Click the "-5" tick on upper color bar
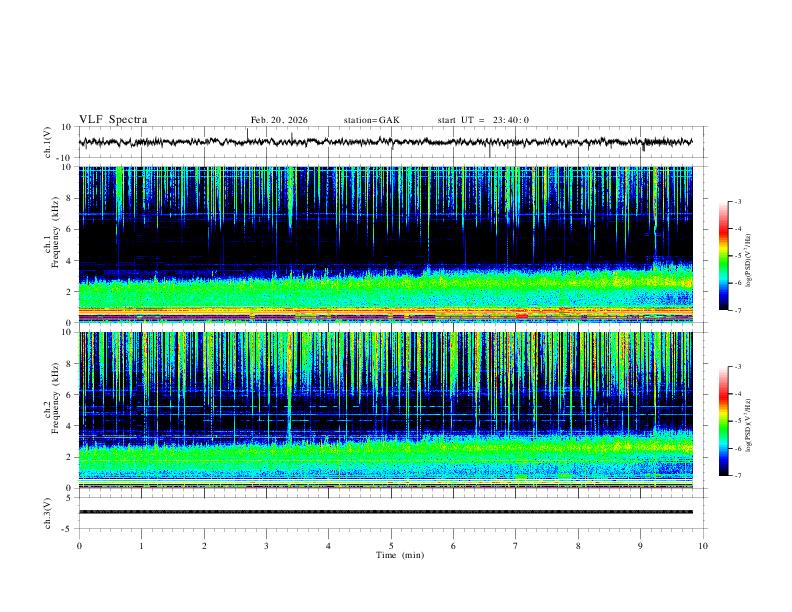 738,256
